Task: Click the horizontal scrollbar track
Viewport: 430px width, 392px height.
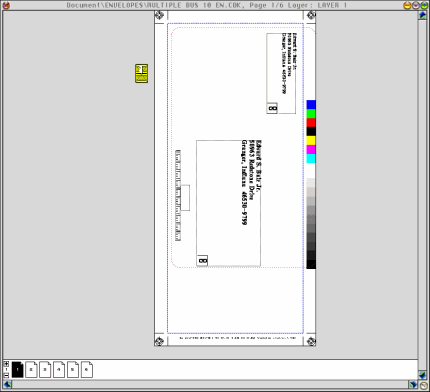Action: click(x=210, y=385)
